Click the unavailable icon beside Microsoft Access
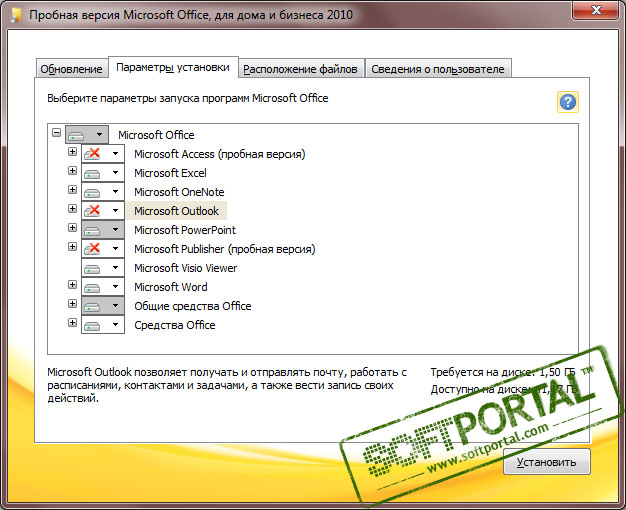 [x=92, y=153]
